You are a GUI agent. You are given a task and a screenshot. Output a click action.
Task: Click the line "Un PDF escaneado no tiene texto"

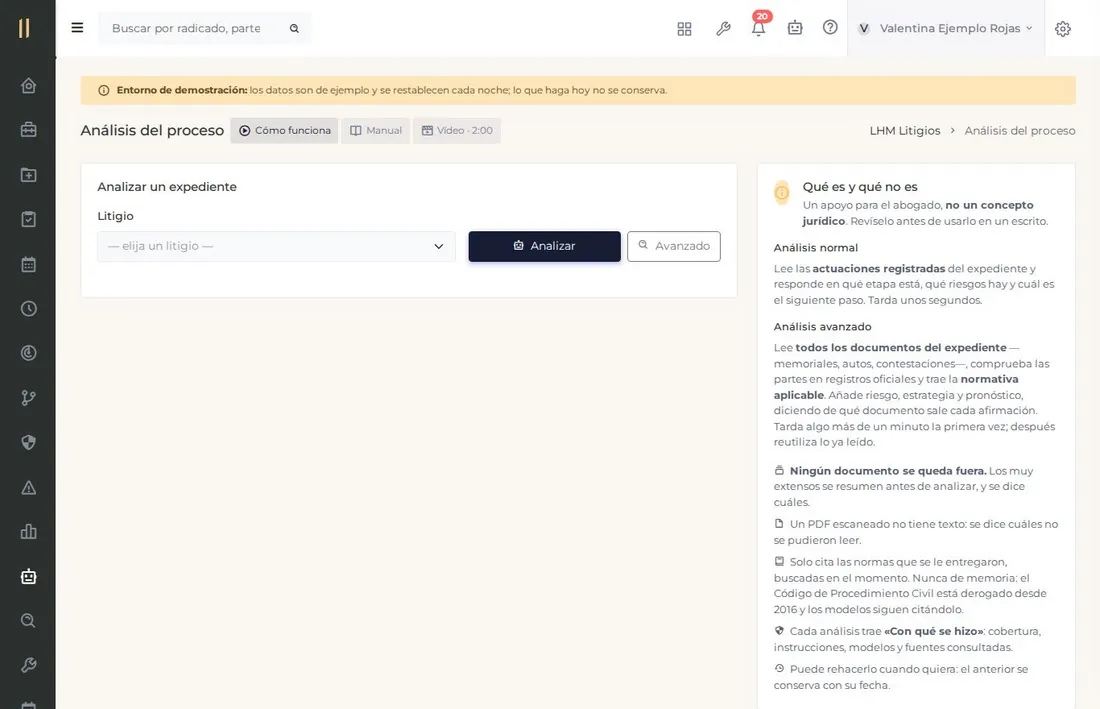[877, 524]
